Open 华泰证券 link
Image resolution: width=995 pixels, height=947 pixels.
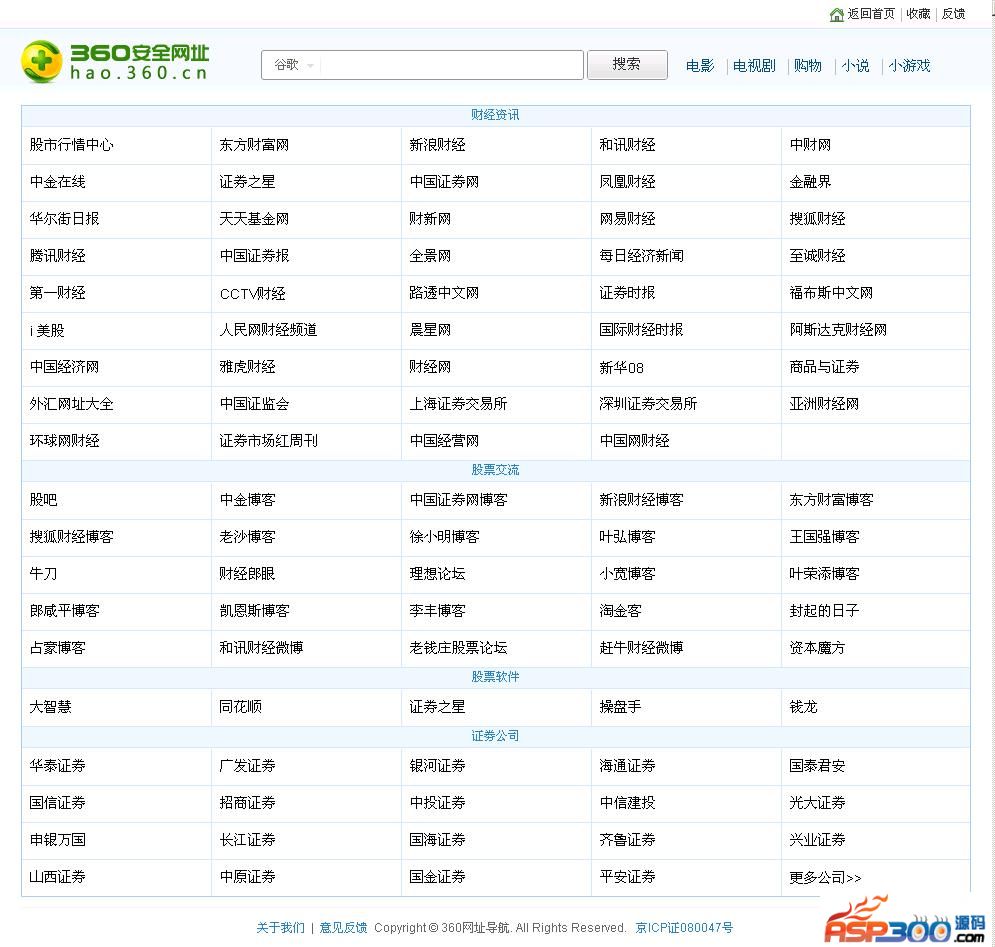point(57,766)
